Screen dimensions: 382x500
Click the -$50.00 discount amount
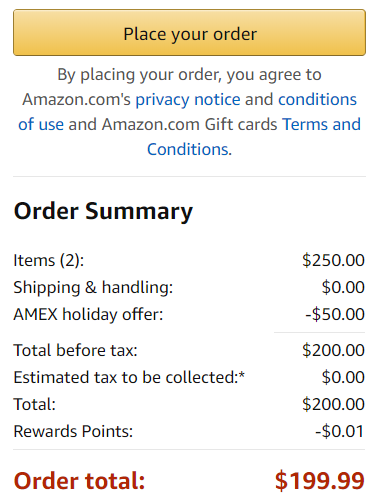point(335,314)
